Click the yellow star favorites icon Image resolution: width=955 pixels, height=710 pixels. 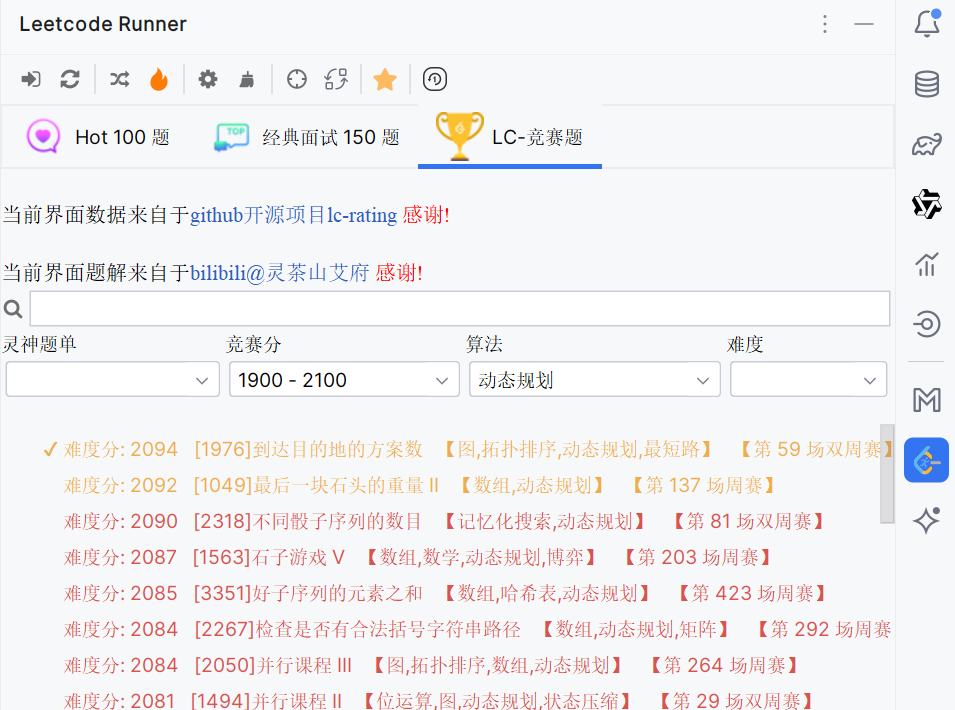[385, 80]
